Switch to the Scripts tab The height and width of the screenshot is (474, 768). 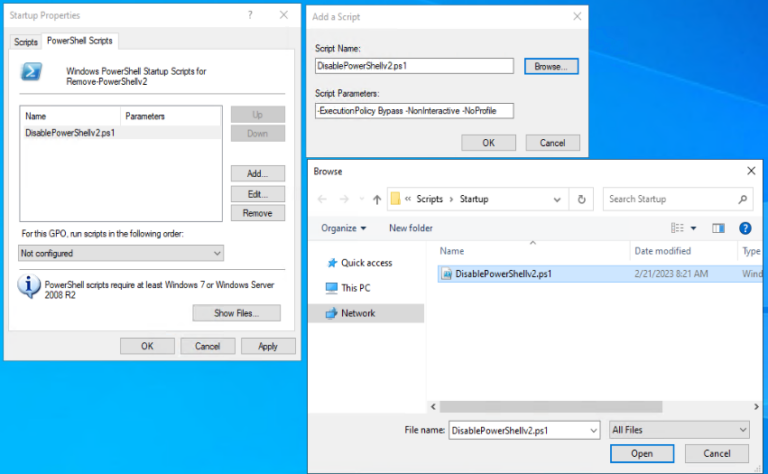(26, 42)
